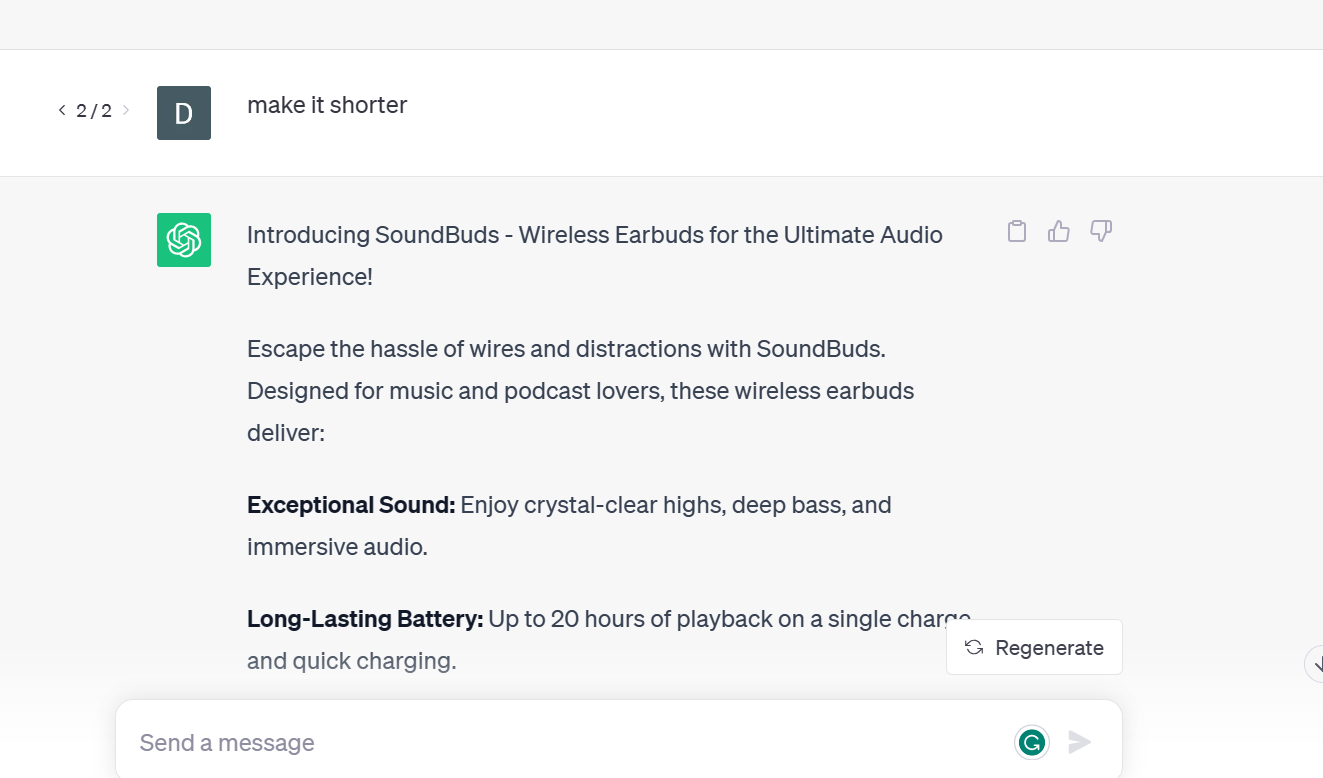Open the Grammarly icon in message box

tap(1032, 742)
